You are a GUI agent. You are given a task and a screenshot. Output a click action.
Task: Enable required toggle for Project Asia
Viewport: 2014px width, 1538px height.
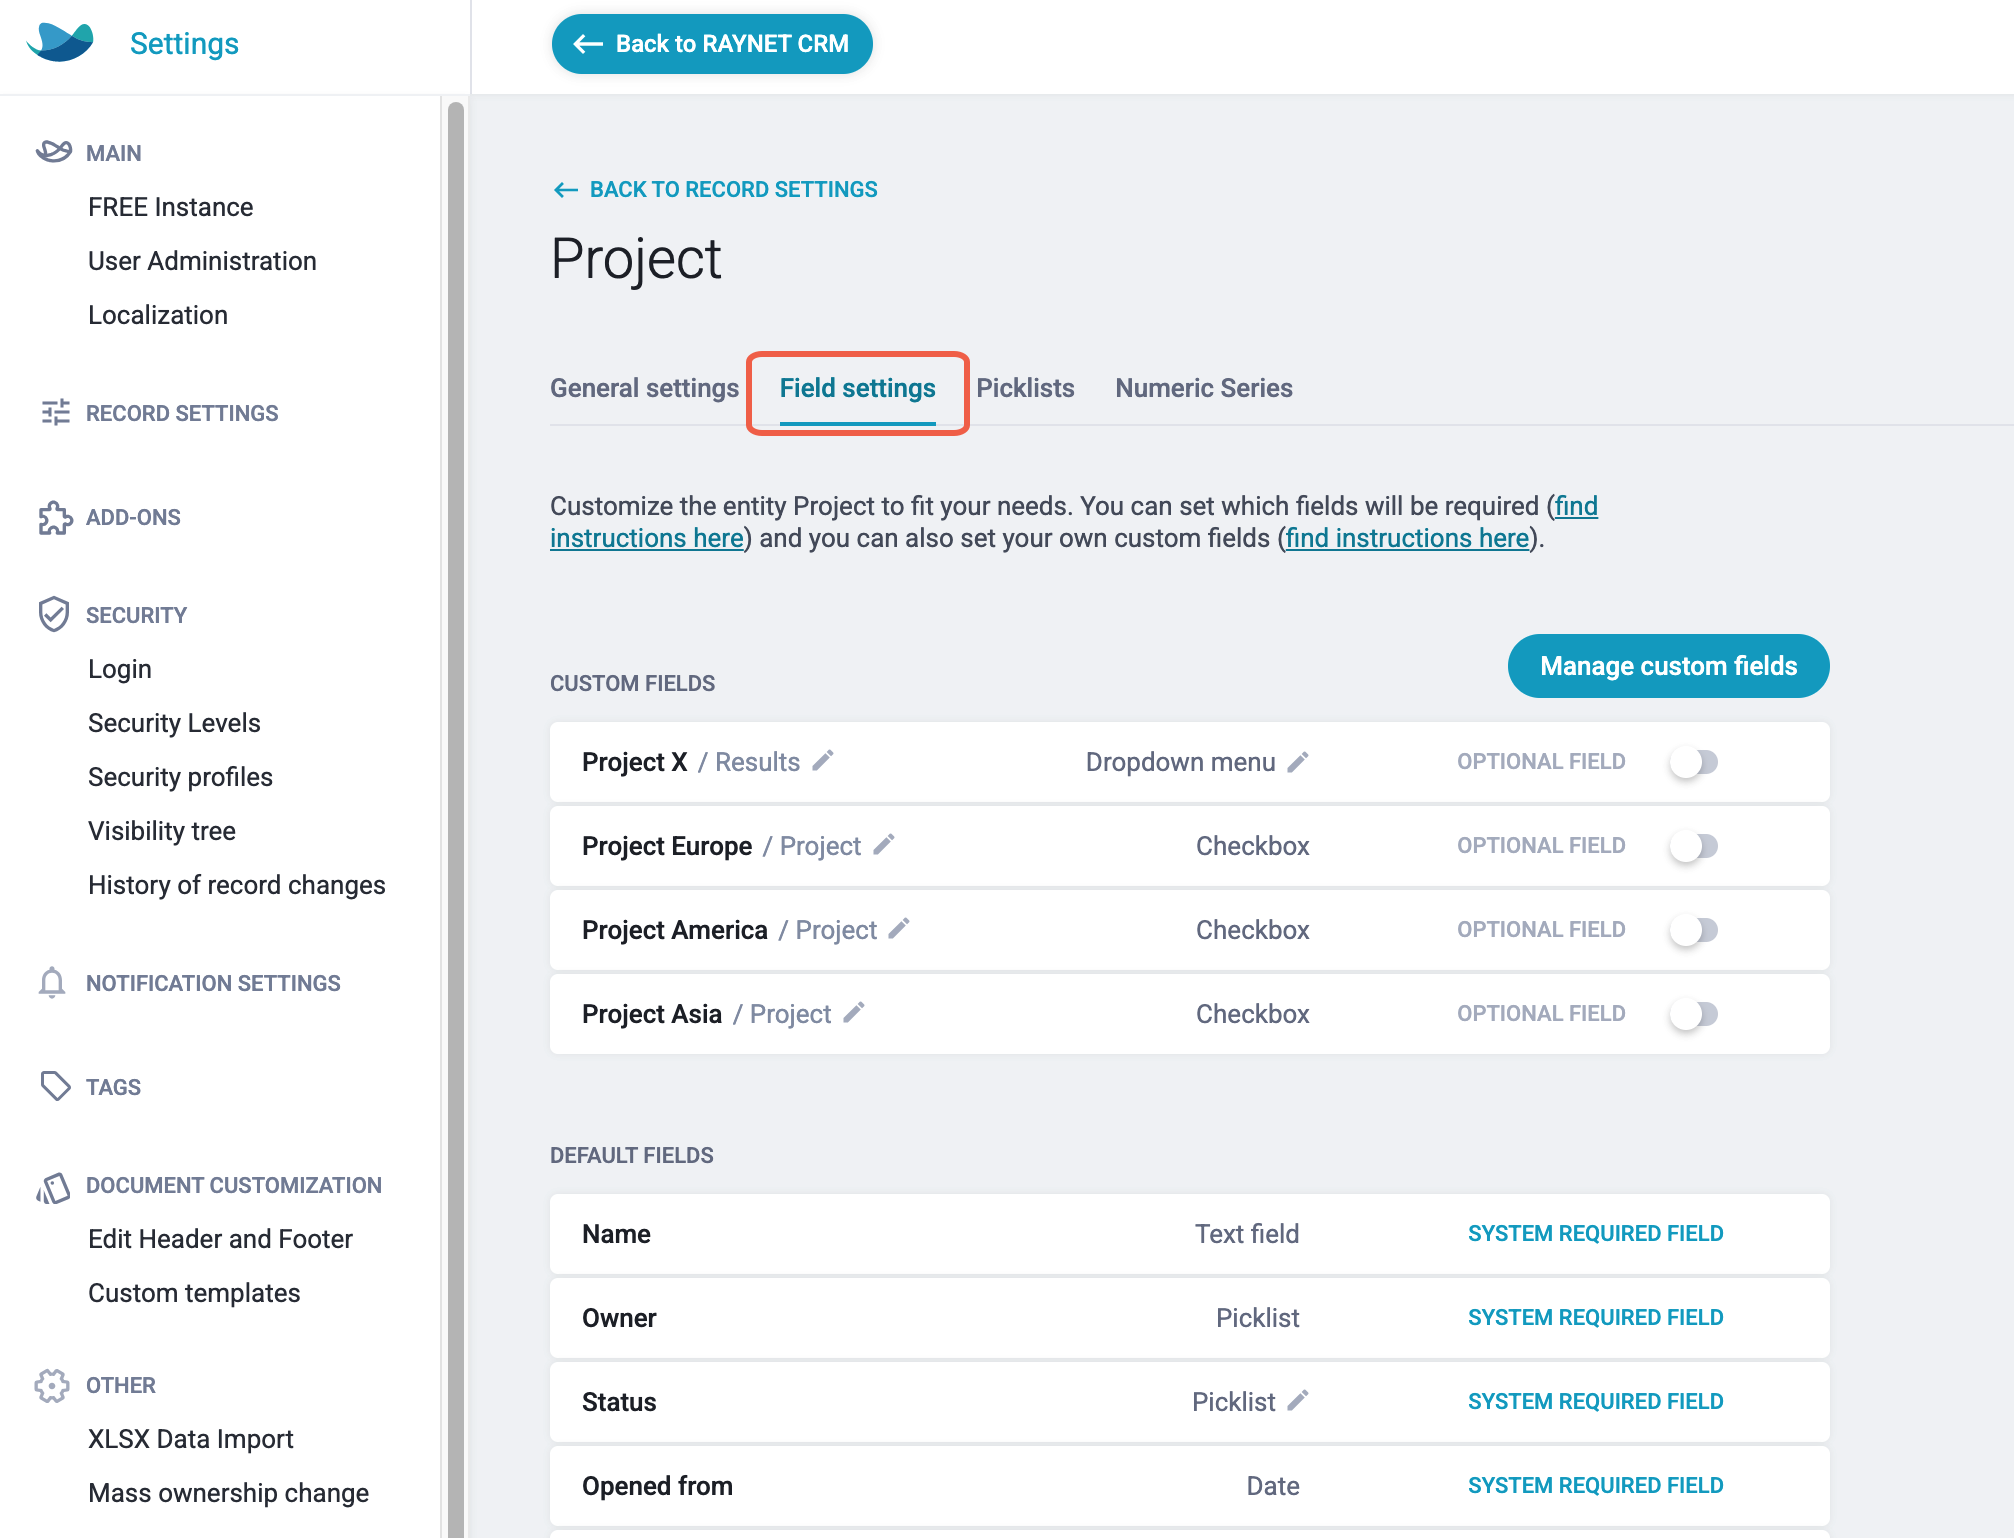1694,1014
